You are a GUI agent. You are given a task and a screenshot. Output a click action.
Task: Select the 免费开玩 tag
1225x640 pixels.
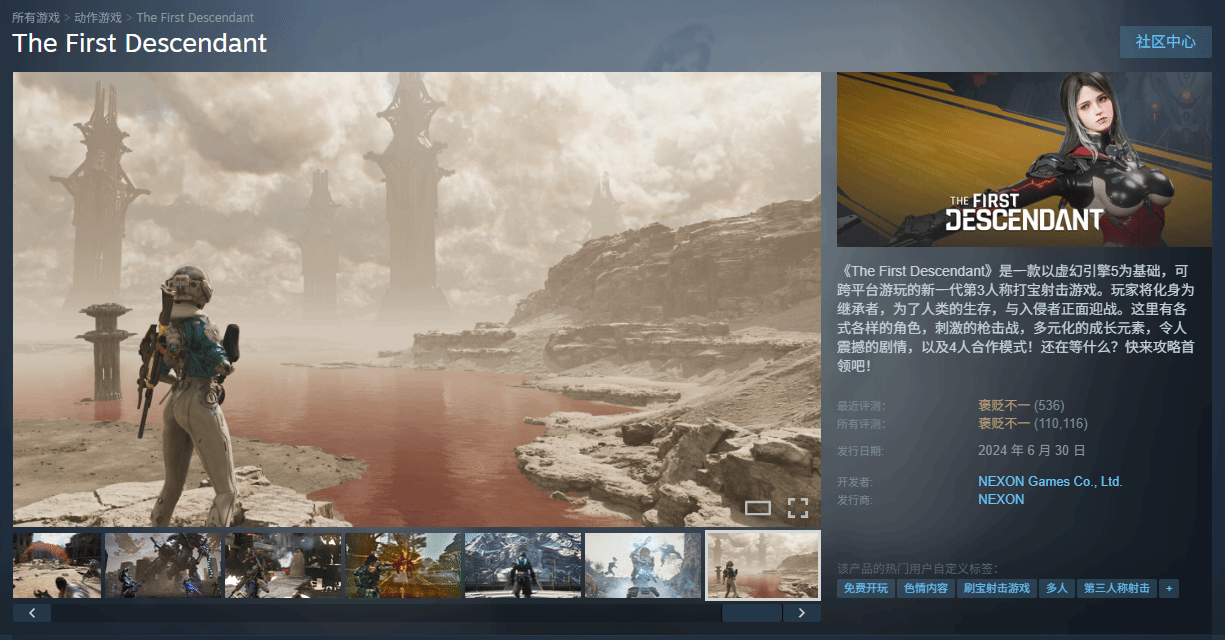(x=865, y=588)
